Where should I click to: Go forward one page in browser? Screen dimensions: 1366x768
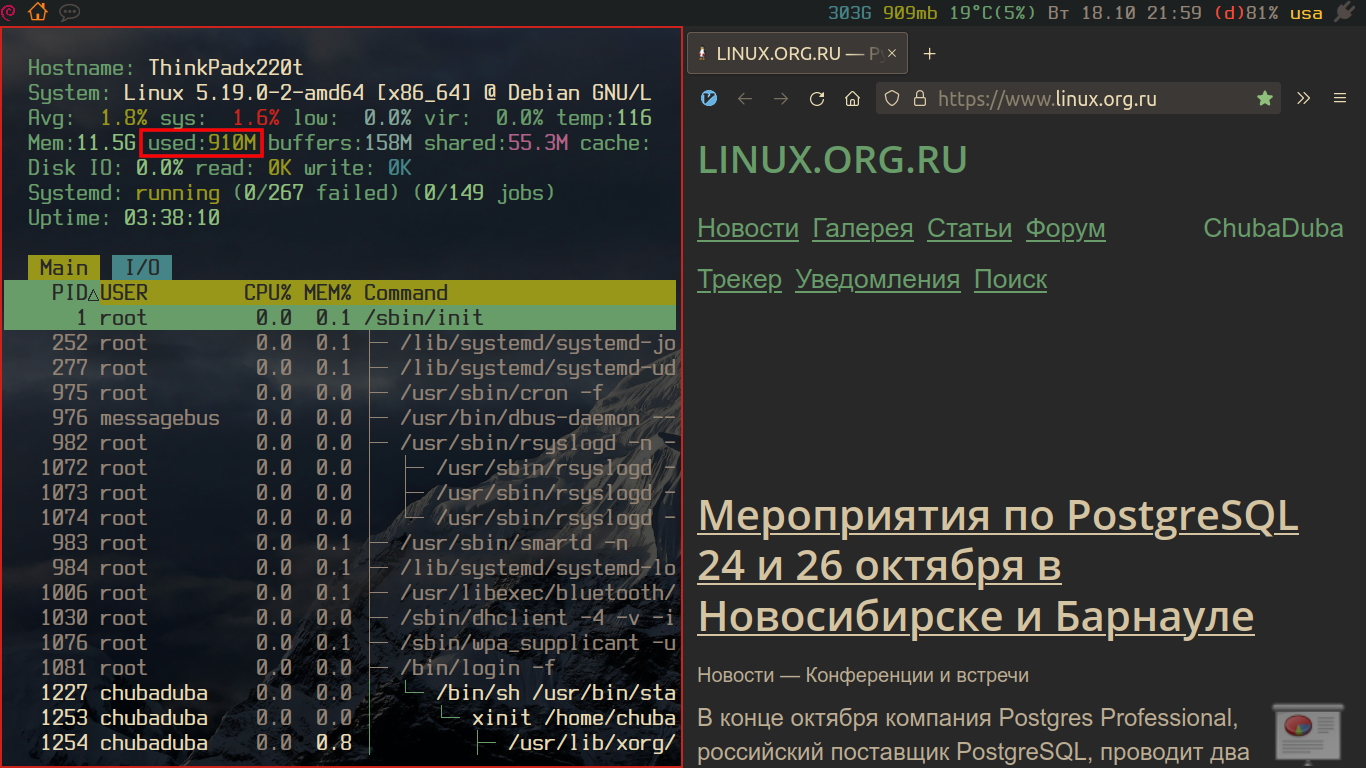coord(781,98)
